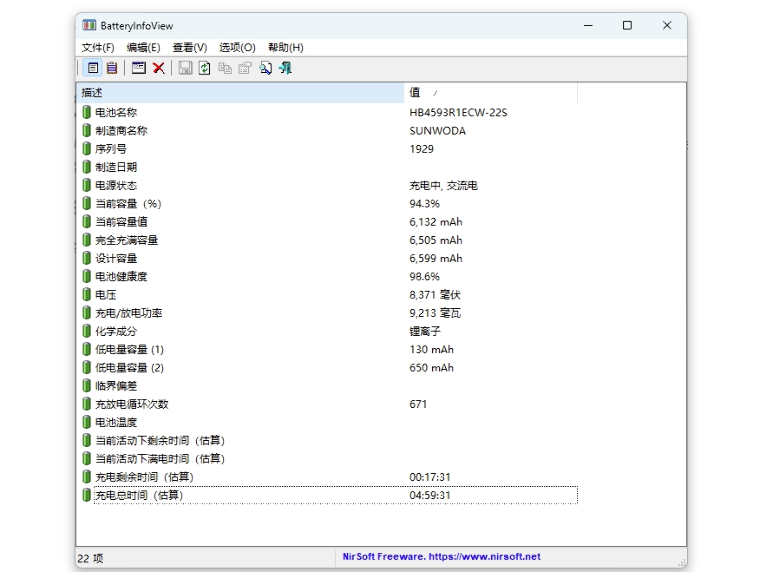Select the 充电剩余时间 (估算) row

(330, 477)
